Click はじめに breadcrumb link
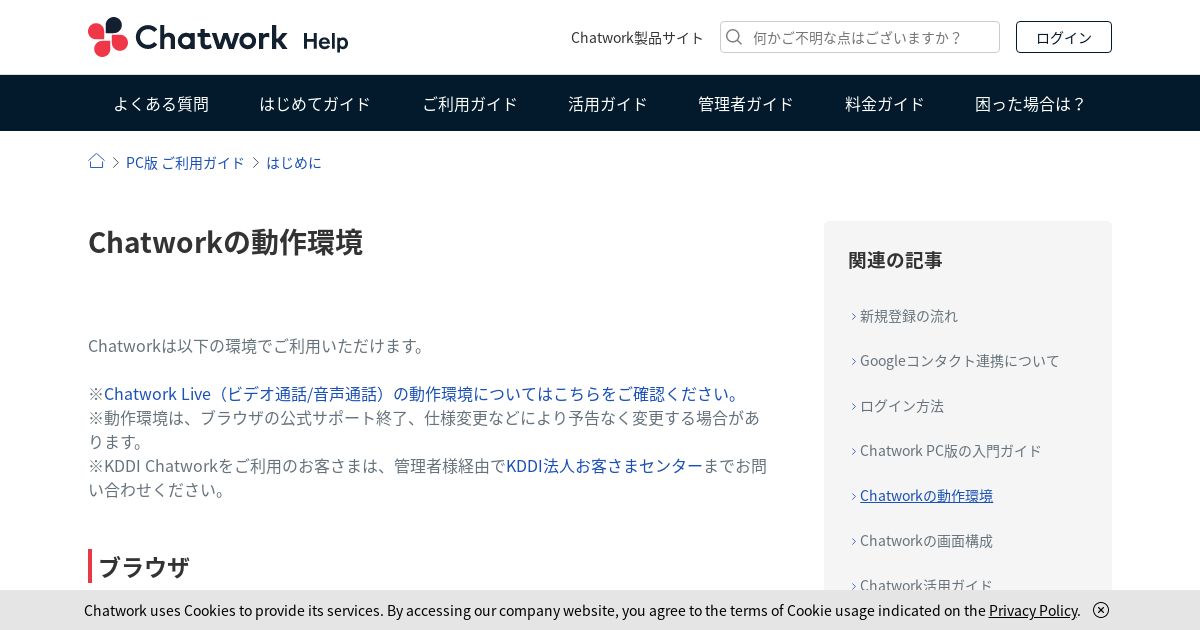This screenshot has width=1200, height=630. pos(294,162)
